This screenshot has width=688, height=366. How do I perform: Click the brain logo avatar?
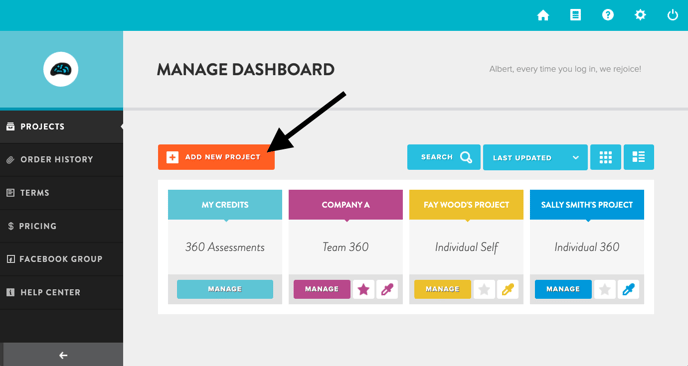[x=61, y=69]
